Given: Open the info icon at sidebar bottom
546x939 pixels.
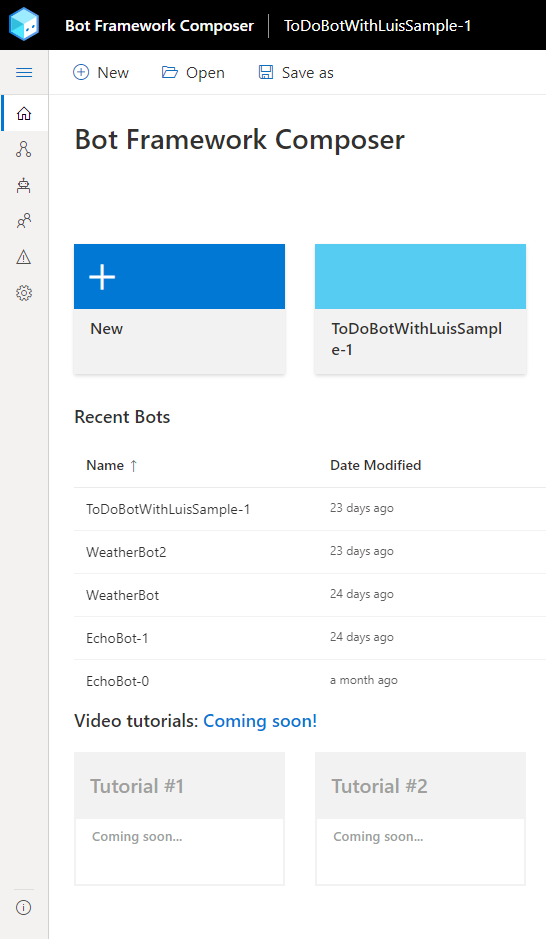Looking at the screenshot, I should click(24, 907).
